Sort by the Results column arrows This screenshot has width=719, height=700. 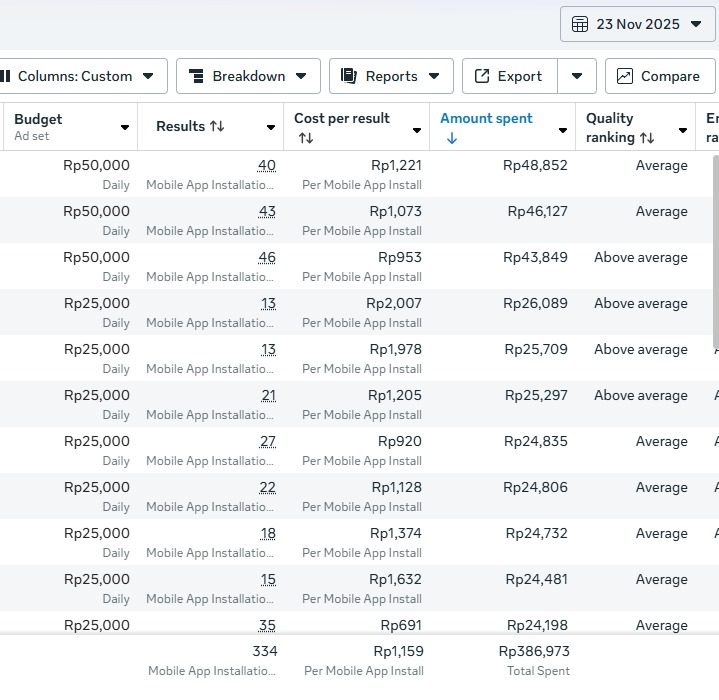pos(216,127)
